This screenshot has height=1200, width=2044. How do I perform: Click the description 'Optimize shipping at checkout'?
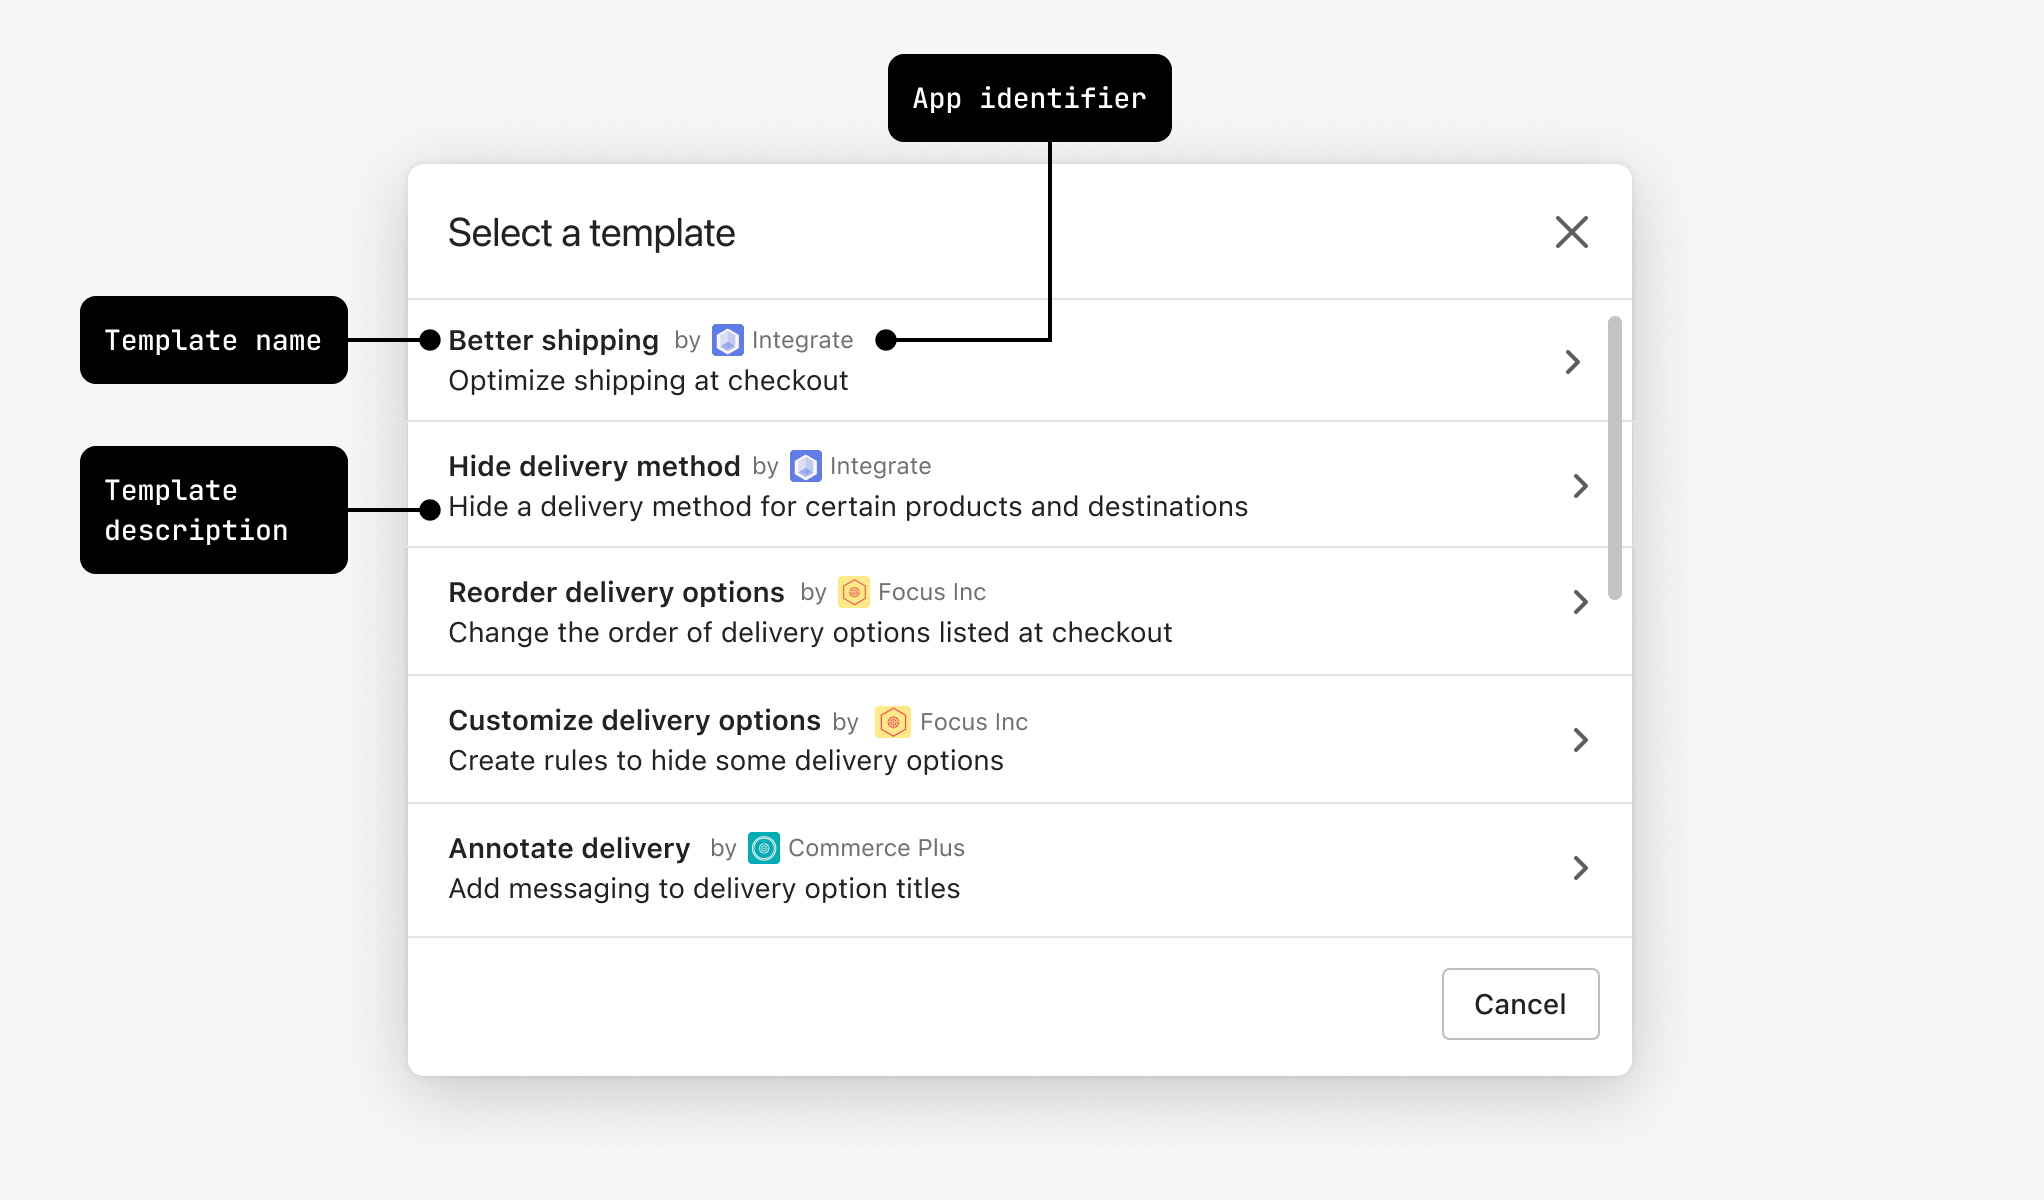648,381
